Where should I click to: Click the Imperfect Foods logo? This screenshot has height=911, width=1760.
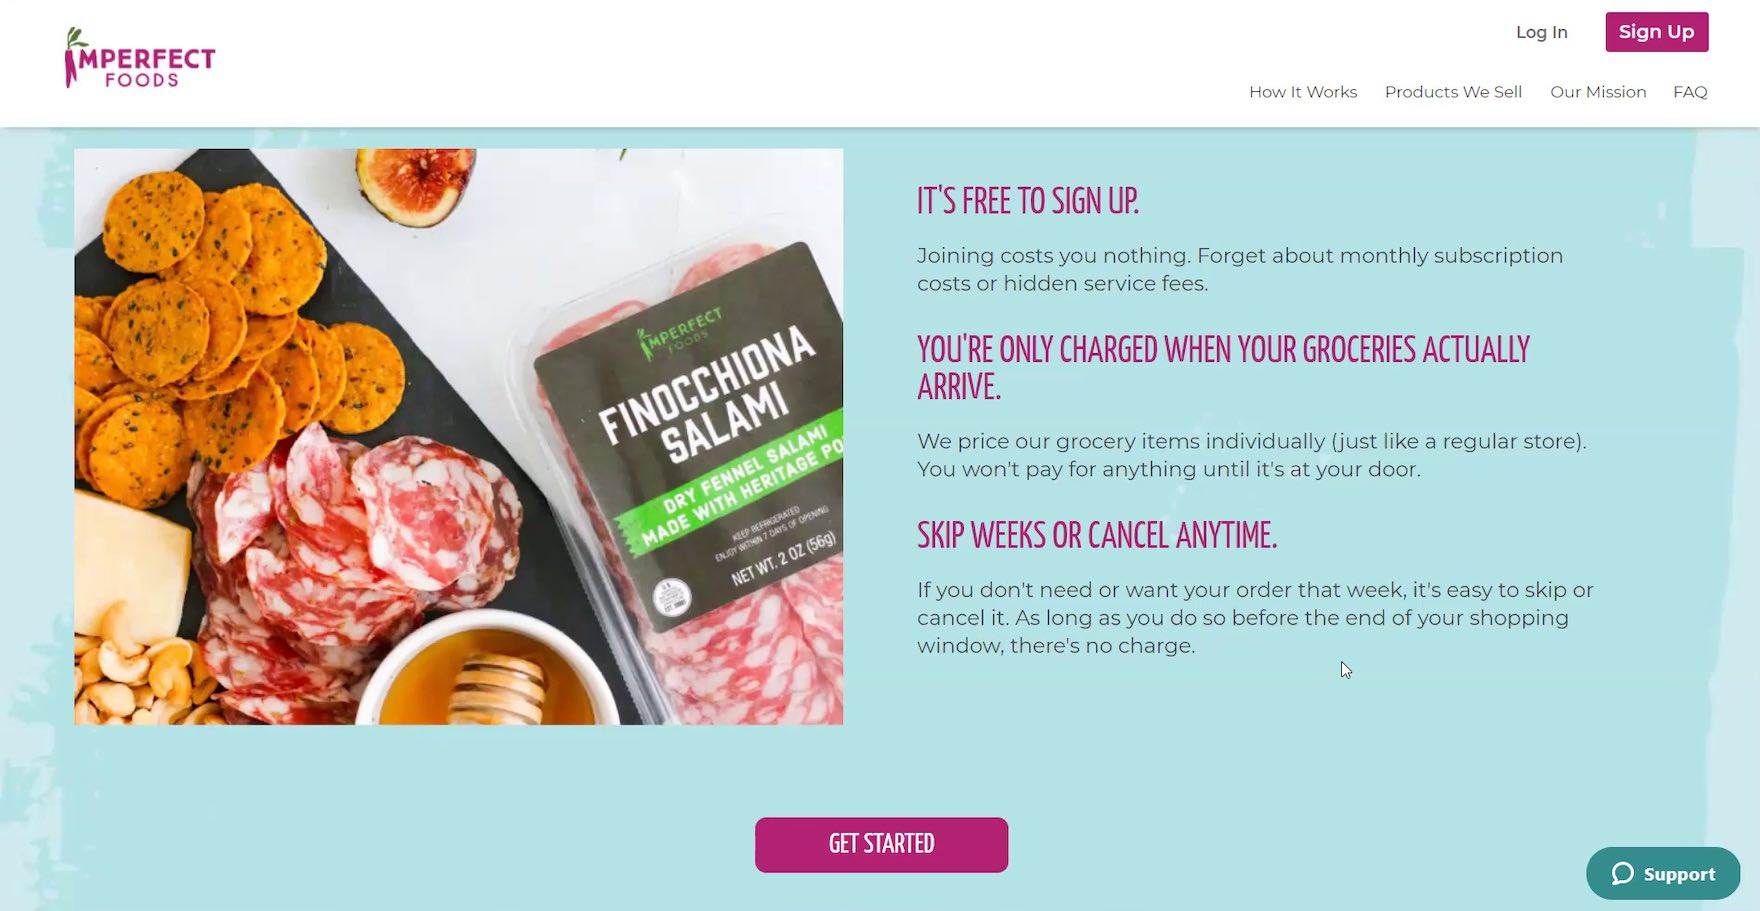tap(140, 58)
